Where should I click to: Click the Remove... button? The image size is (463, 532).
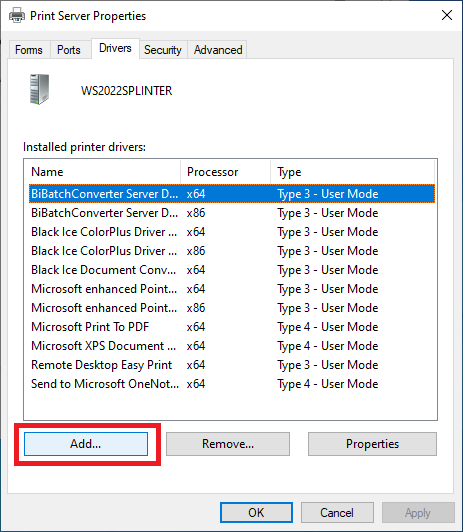tap(228, 444)
